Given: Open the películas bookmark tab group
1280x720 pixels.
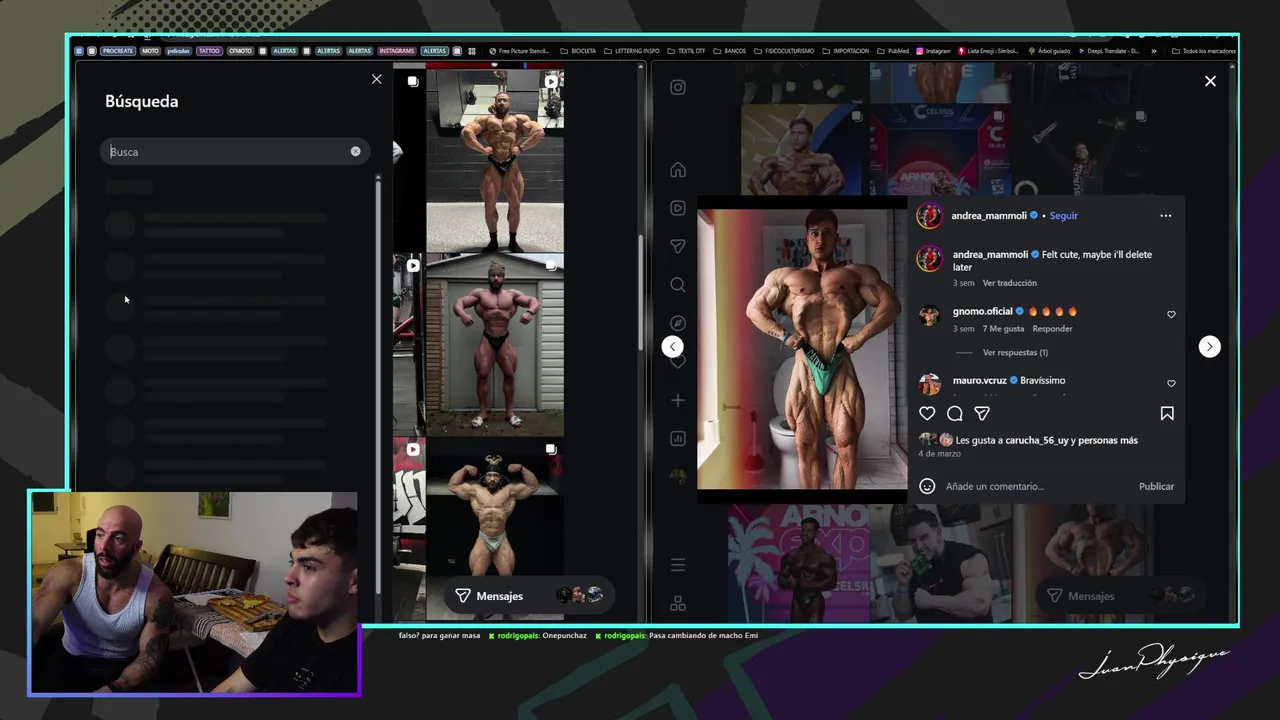Looking at the screenshot, I should (x=178, y=51).
